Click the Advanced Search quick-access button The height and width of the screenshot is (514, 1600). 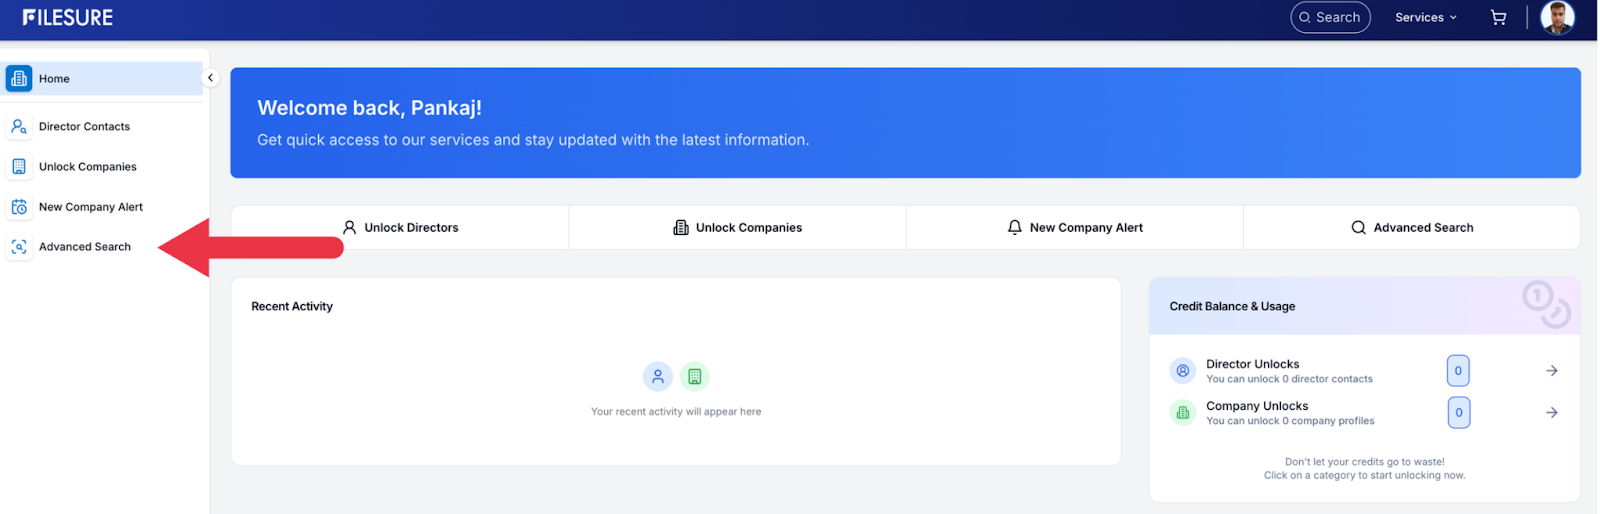[1412, 228]
